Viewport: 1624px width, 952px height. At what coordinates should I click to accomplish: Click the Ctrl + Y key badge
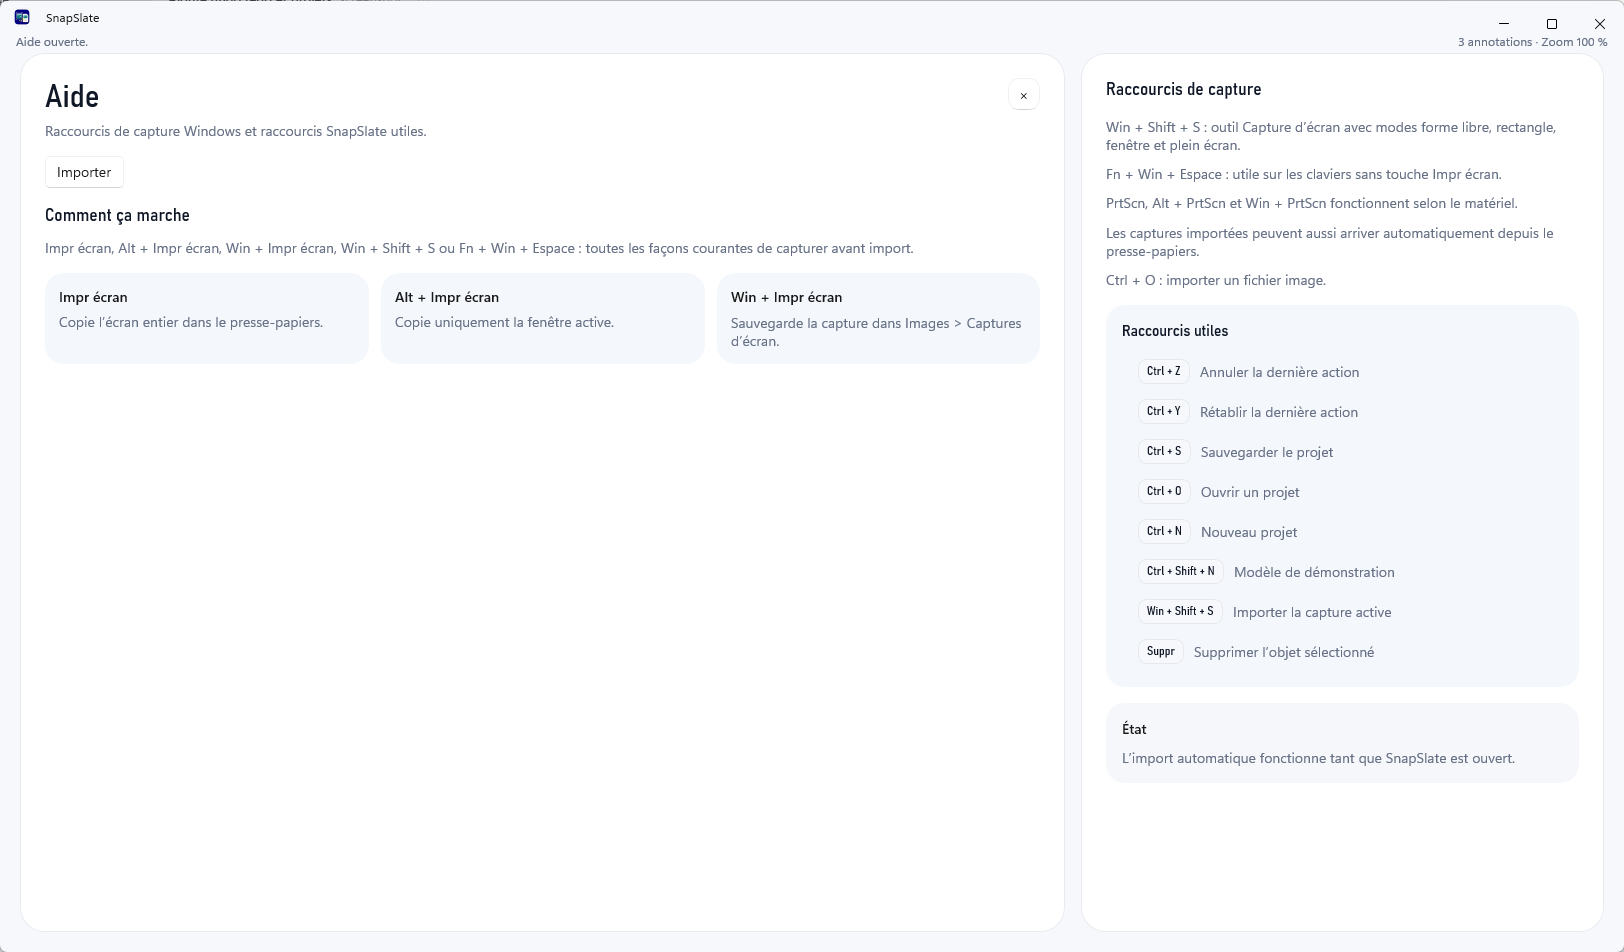coord(1163,411)
